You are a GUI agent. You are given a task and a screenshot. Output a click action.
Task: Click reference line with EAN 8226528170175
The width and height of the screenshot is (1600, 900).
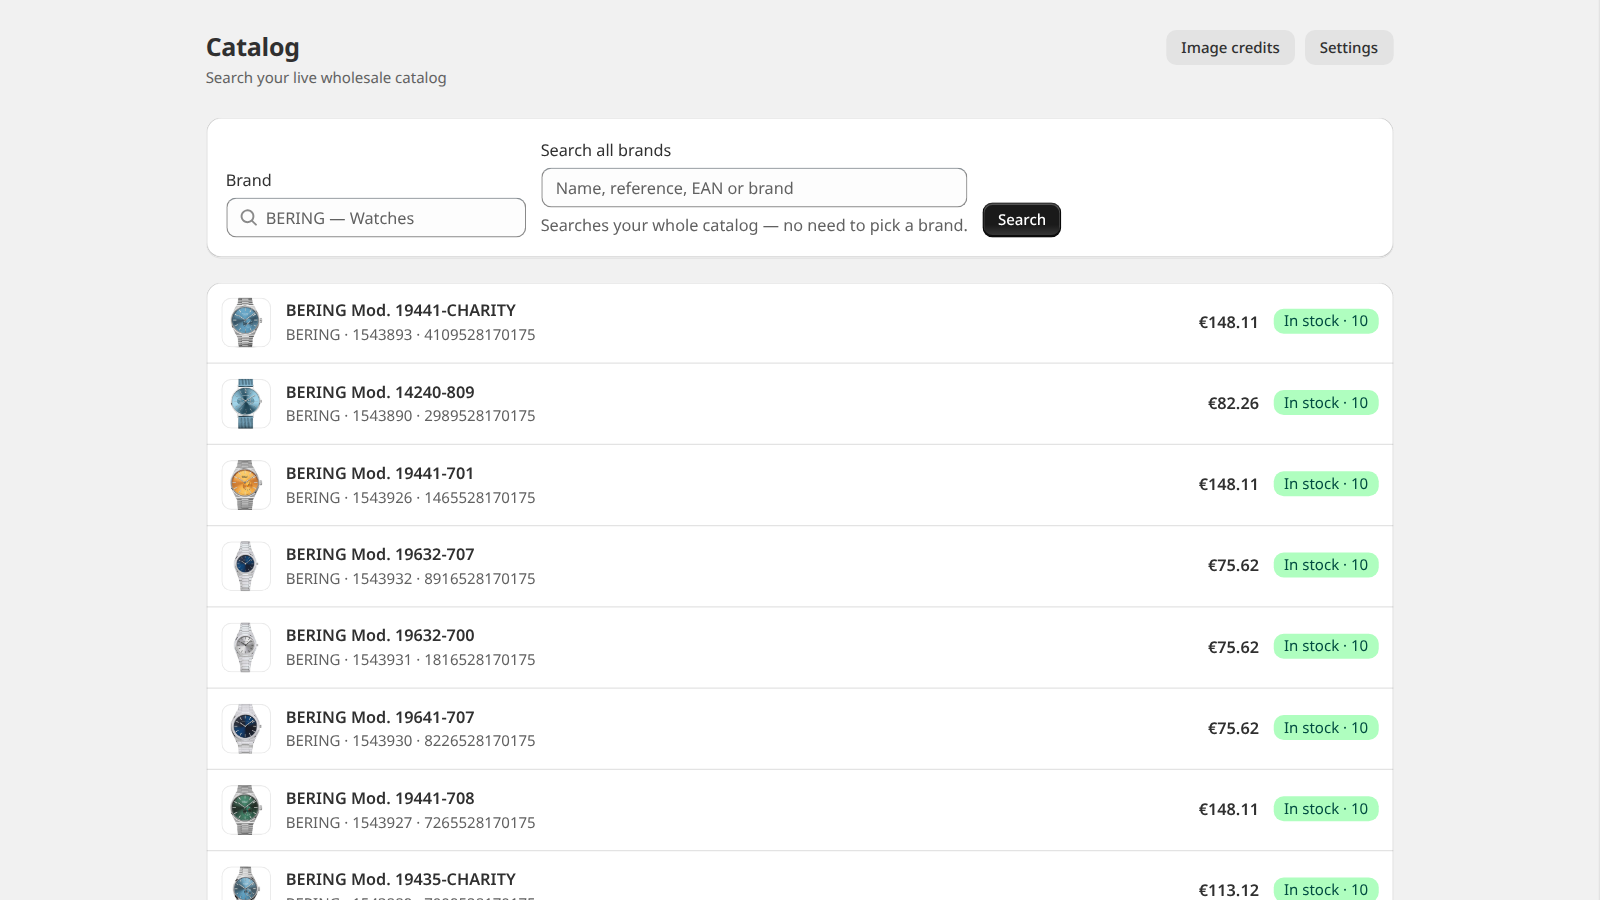pyautogui.click(x=411, y=741)
